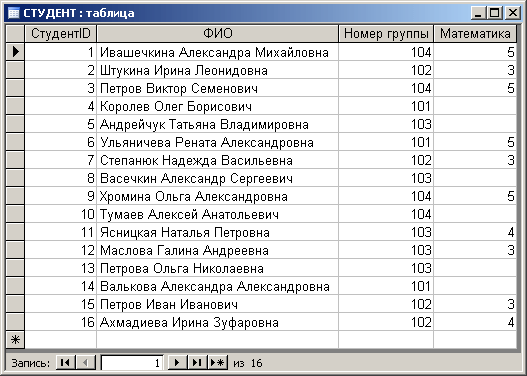Select the Номер группы column header
This screenshot has height=376, width=527.
tap(386, 34)
